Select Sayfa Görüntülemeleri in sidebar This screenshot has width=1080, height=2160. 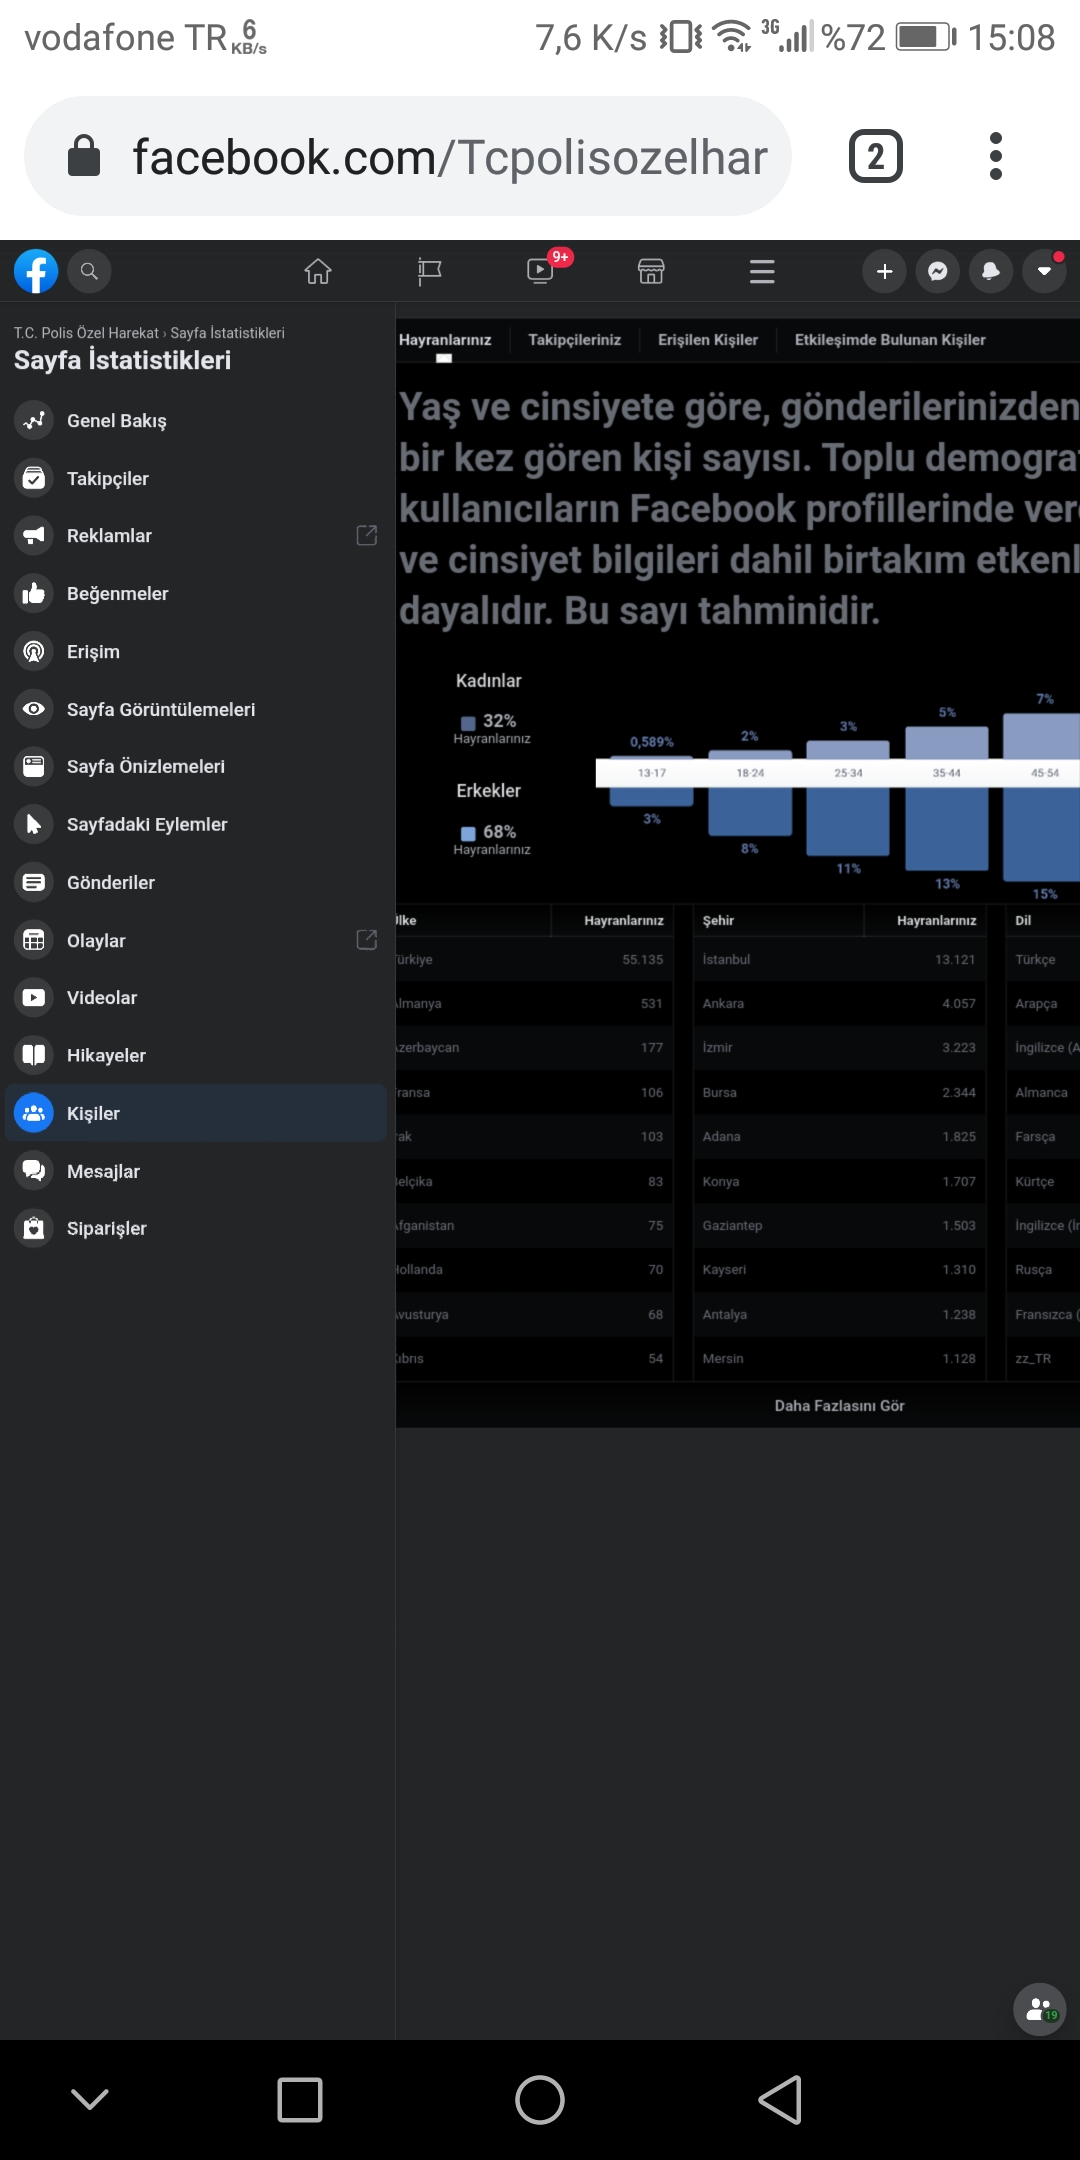click(196, 710)
